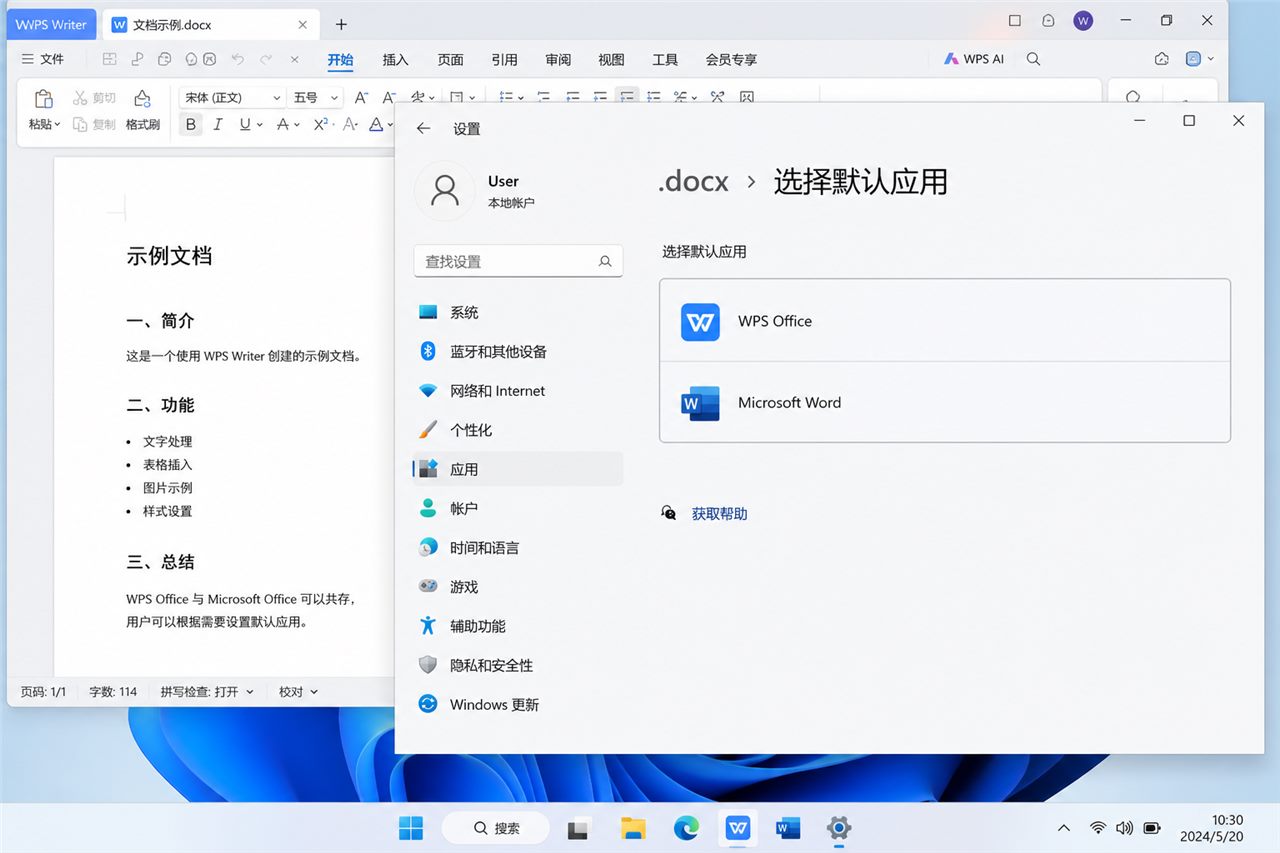The image size is (1280, 853).
Task: Click the Superscript X² button
Action: click(x=320, y=124)
